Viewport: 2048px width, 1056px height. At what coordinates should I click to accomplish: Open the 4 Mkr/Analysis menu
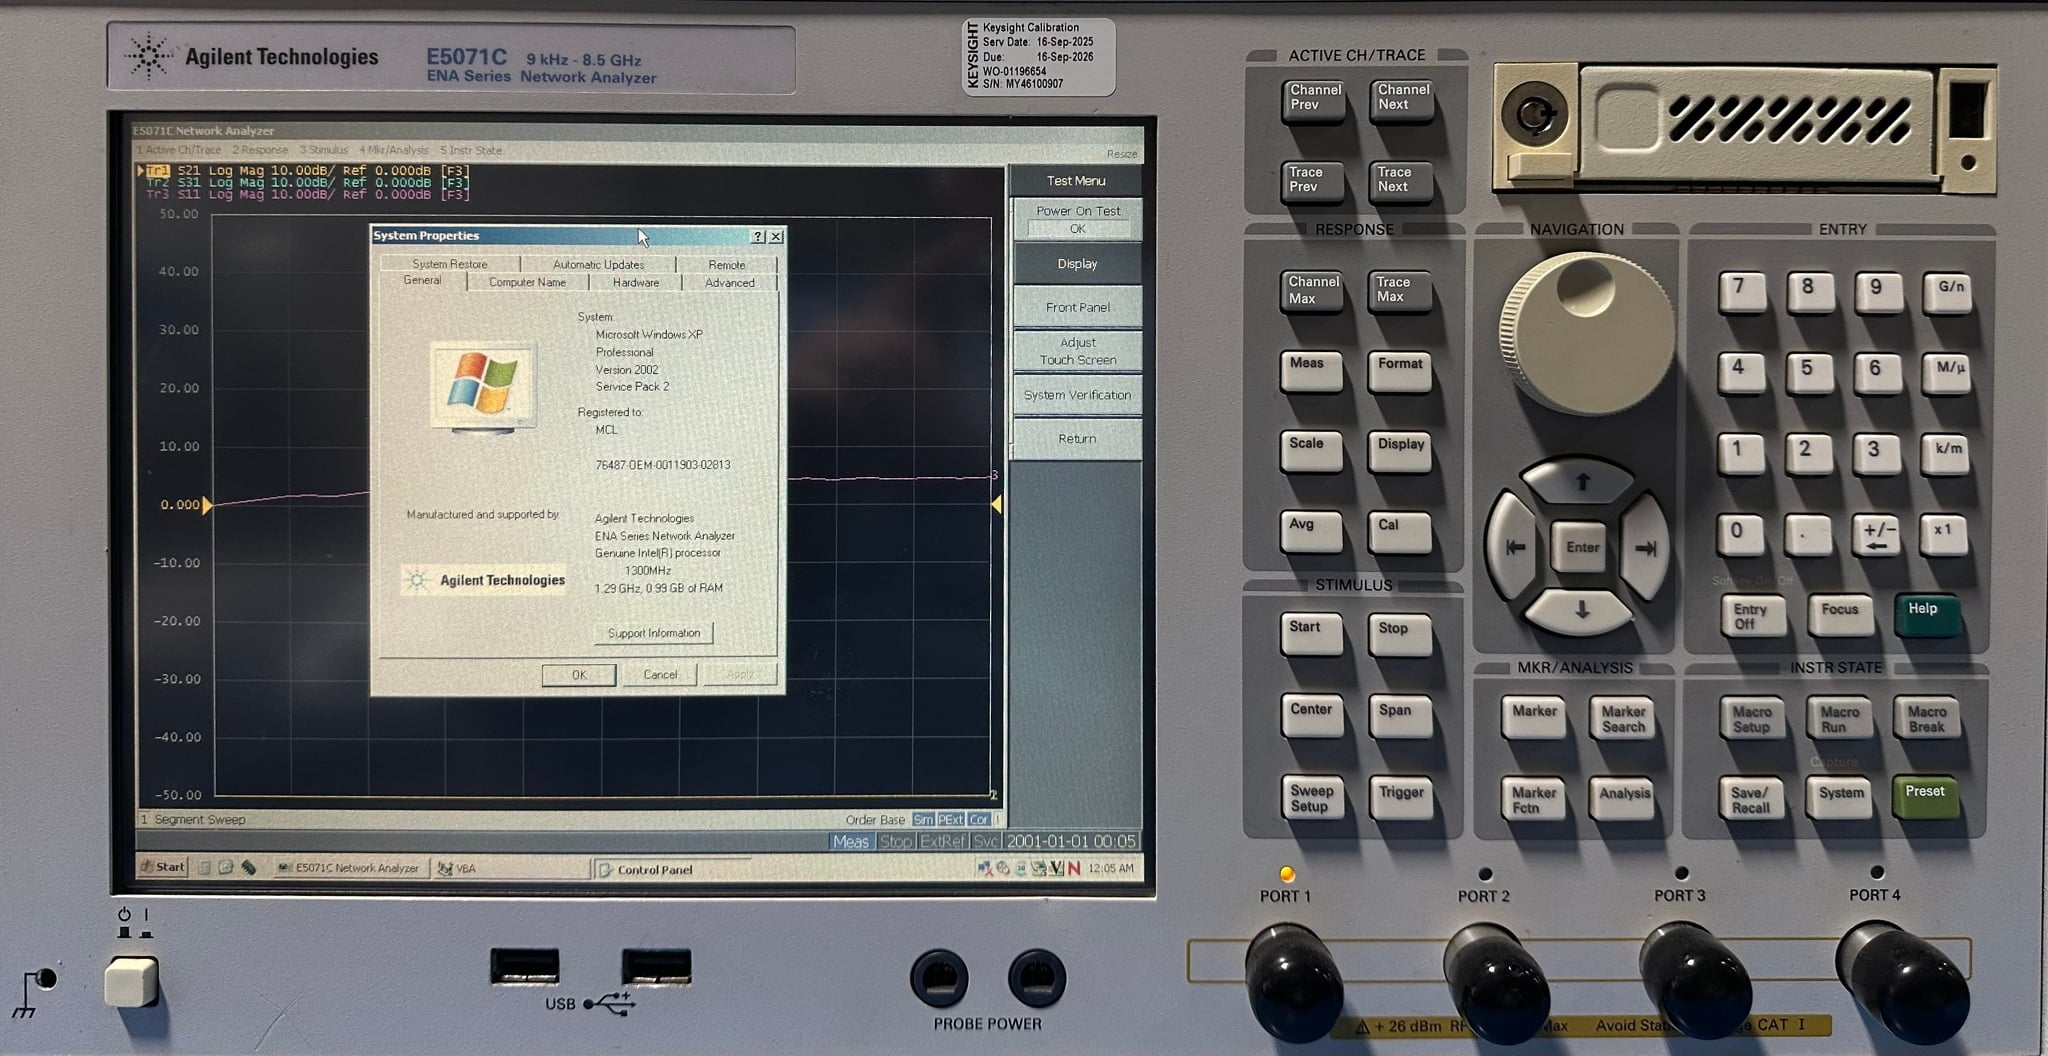pos(394,150)
